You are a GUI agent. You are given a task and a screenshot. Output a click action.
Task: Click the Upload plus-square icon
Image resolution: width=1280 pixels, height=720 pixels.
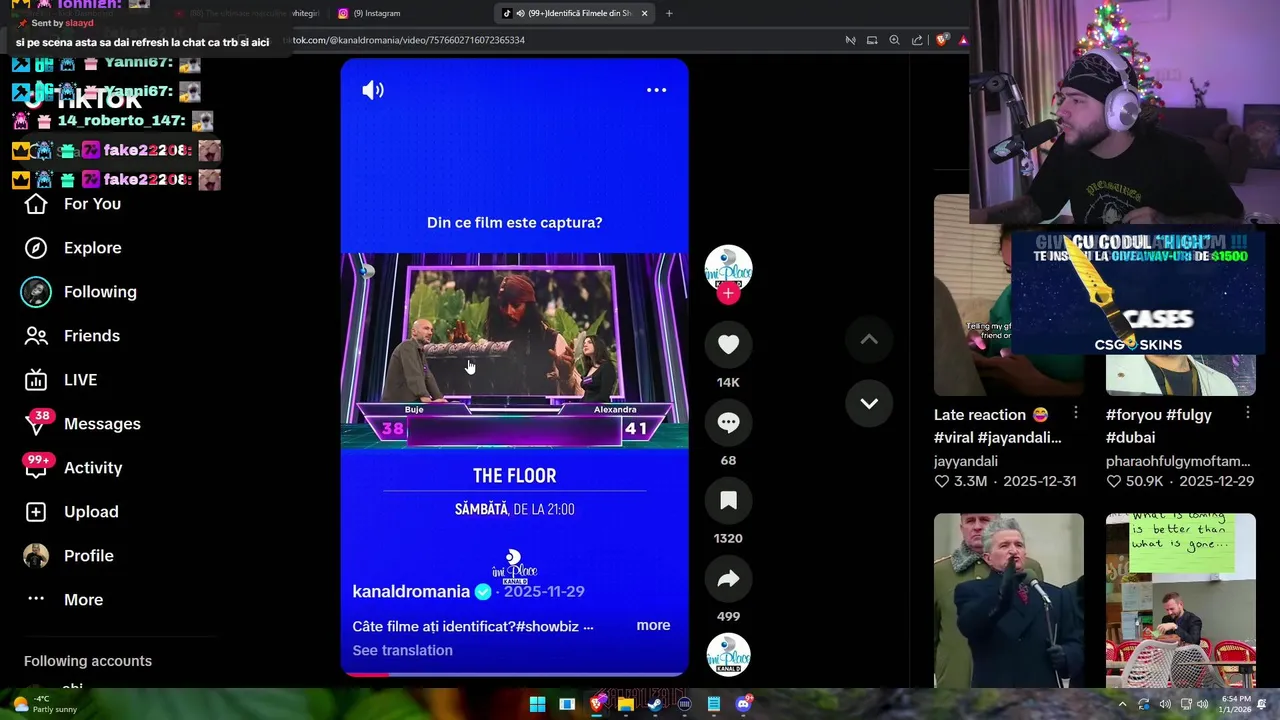(36, 512)
